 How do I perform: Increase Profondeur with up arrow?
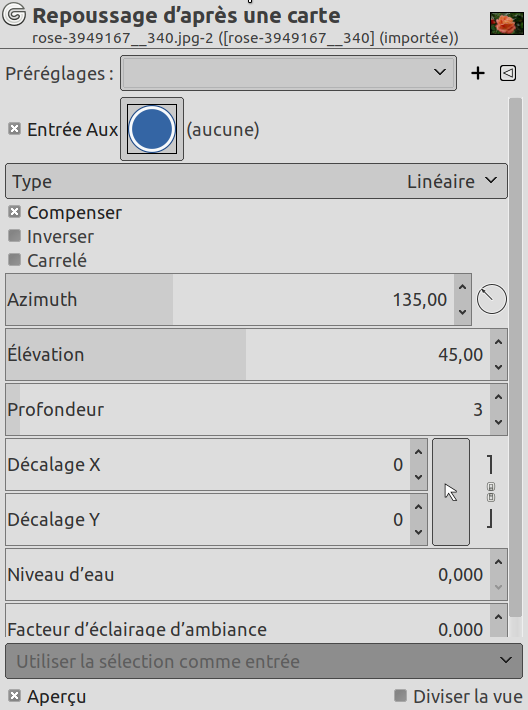click(499, 397)
